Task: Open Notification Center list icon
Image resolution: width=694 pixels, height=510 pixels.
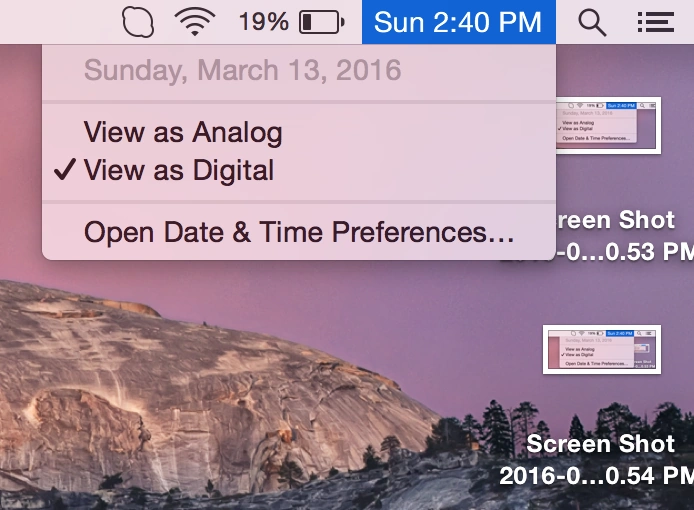Action: (x=653, y=22)
